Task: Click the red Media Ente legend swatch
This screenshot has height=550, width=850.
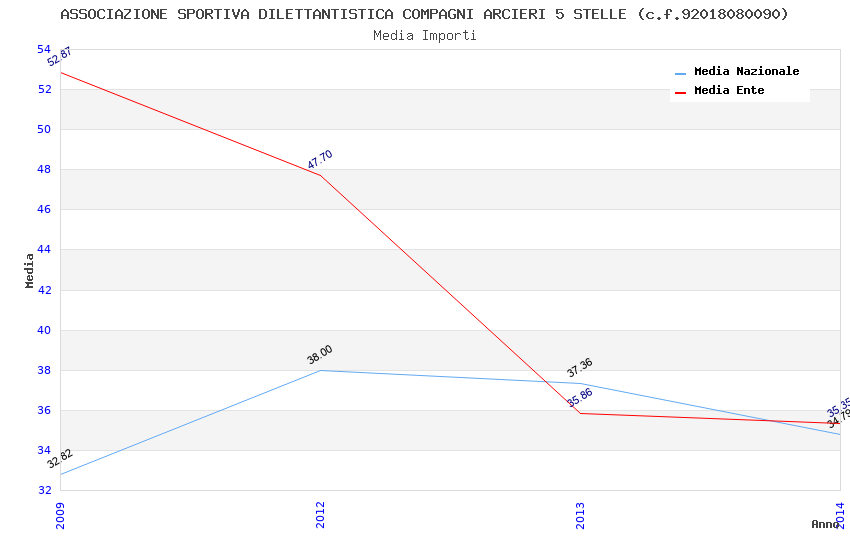Action: (x=681, y=92)
